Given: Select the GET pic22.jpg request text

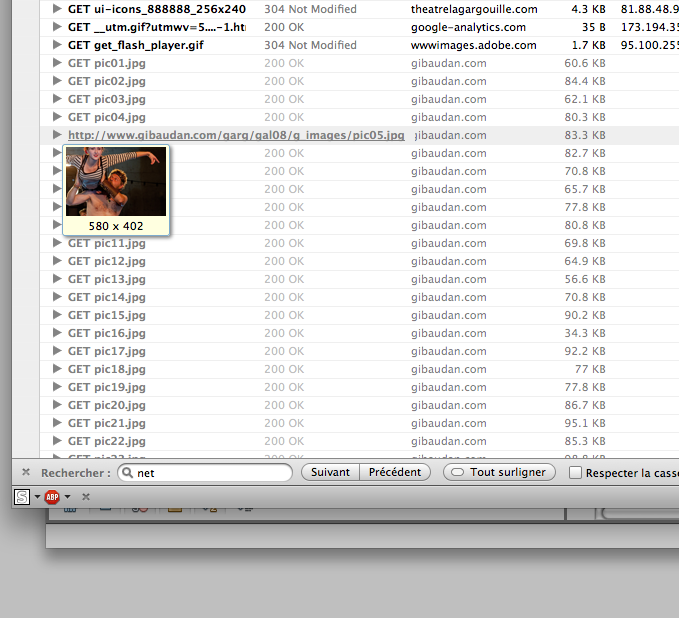Looking at the screenshot, I should [107, 441].
